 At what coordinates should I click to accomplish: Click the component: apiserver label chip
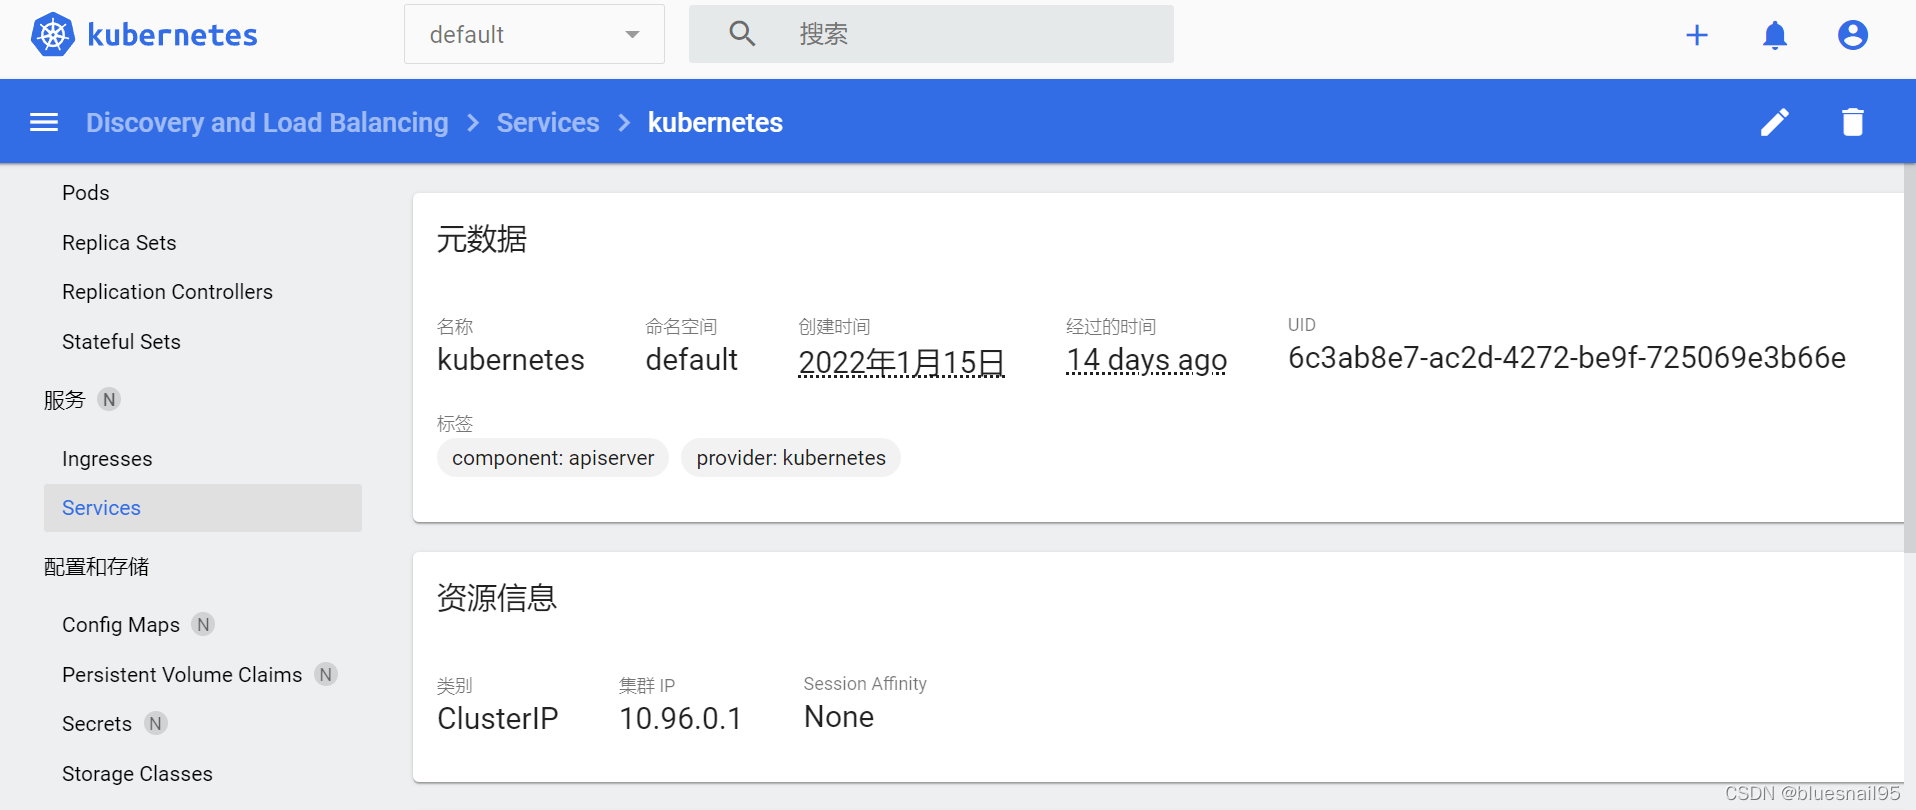pos(553,458)
